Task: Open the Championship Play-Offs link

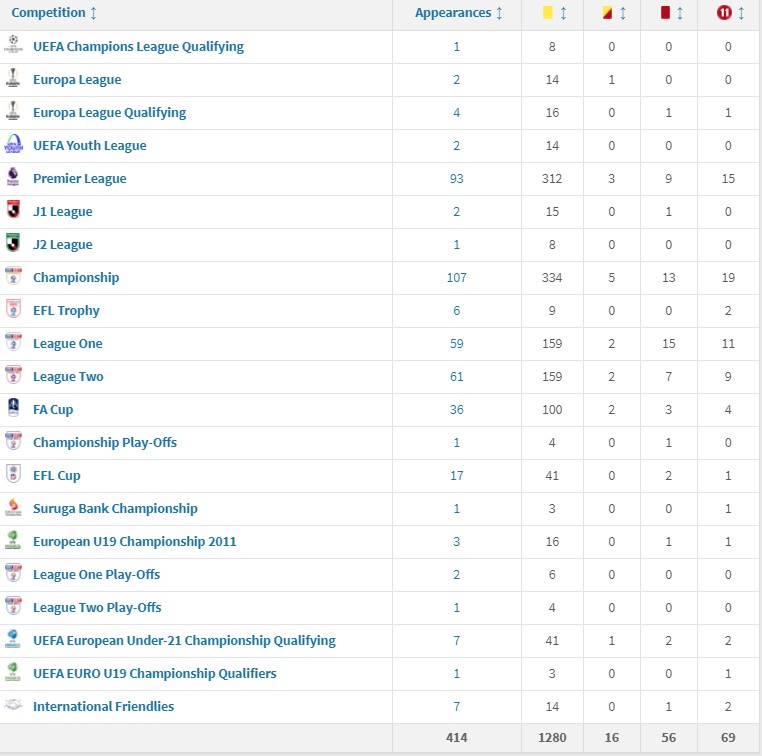Action: 105,443
